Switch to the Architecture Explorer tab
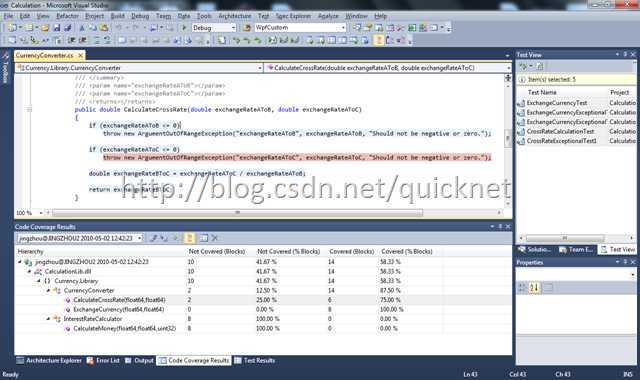 coord(49,360)
